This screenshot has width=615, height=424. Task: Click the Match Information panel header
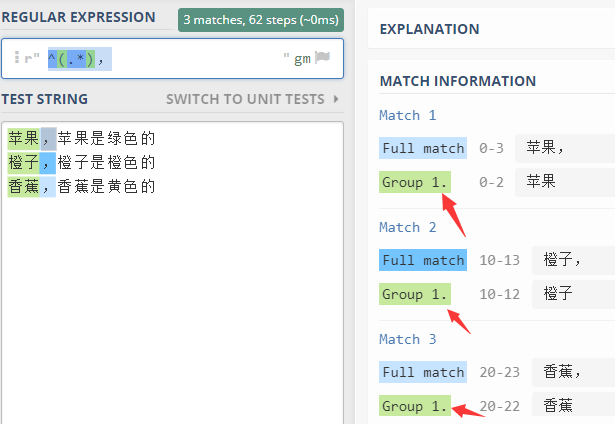tap(458, 81)
